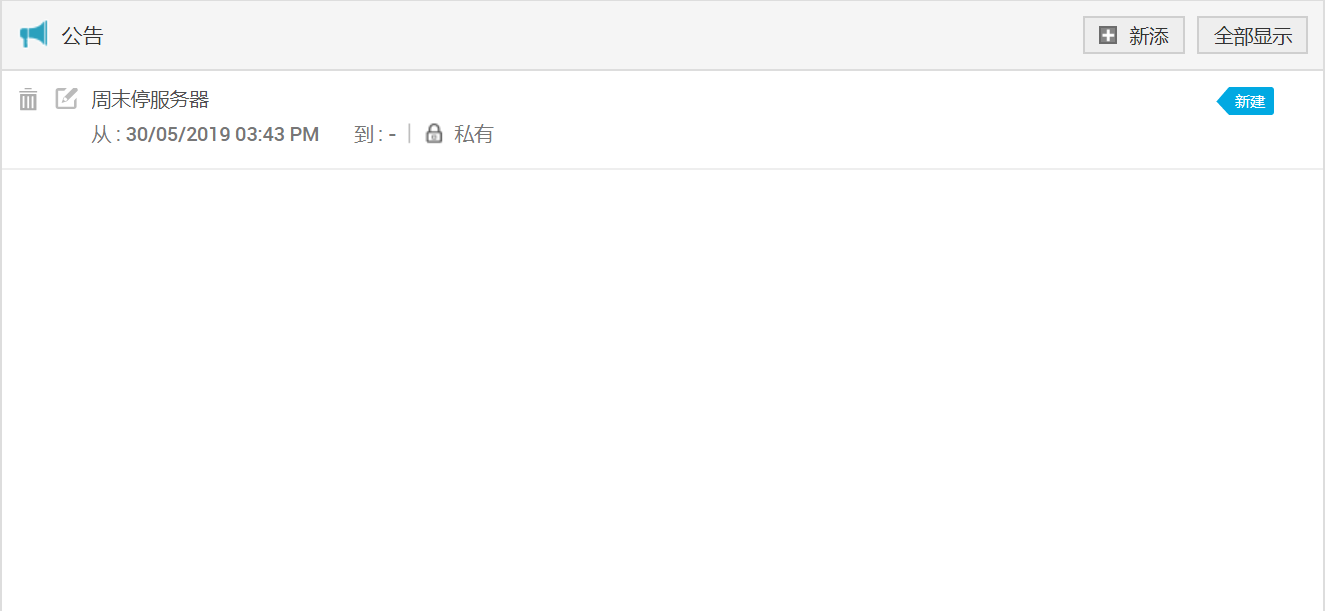Click the 到 end-date label

364,134
